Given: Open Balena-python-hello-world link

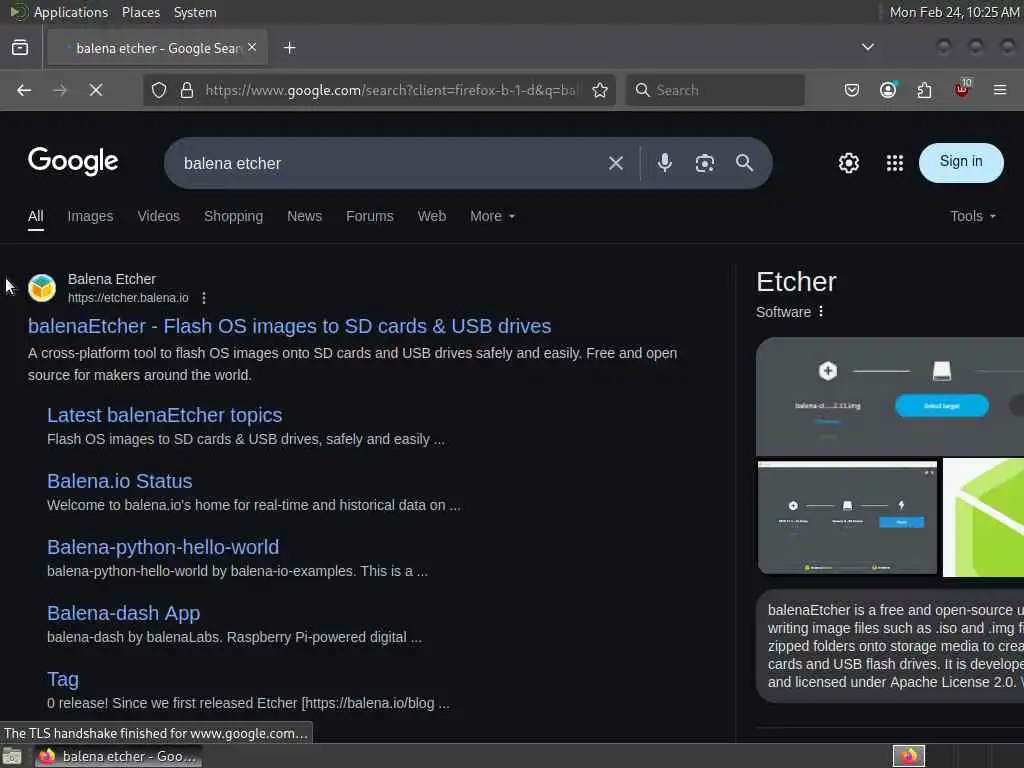Looking at the screenshot, I should tap(163, 547).
